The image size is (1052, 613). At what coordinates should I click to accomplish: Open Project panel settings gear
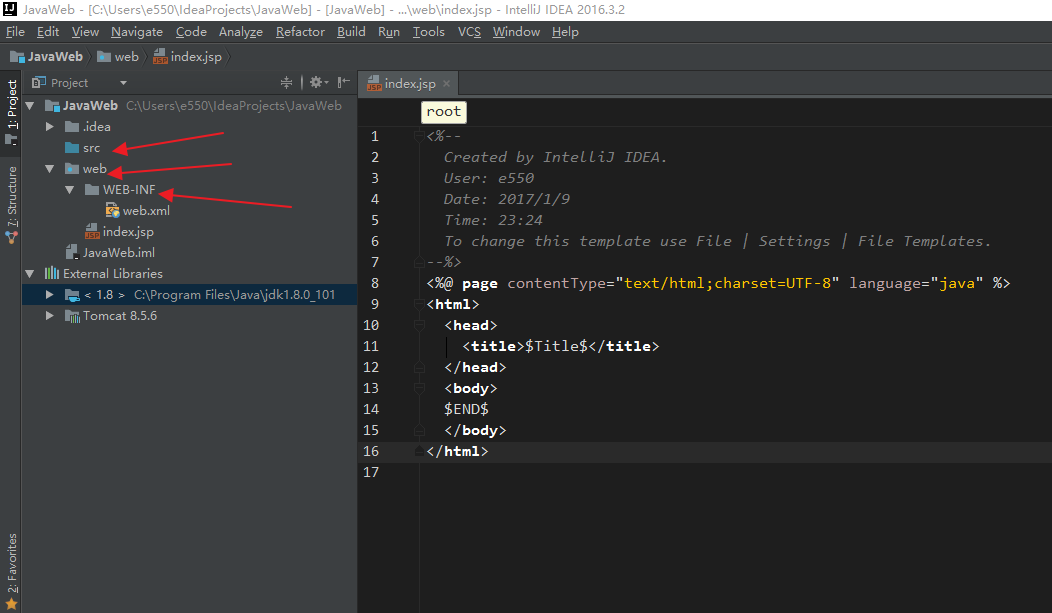click(x=319, y=82)
